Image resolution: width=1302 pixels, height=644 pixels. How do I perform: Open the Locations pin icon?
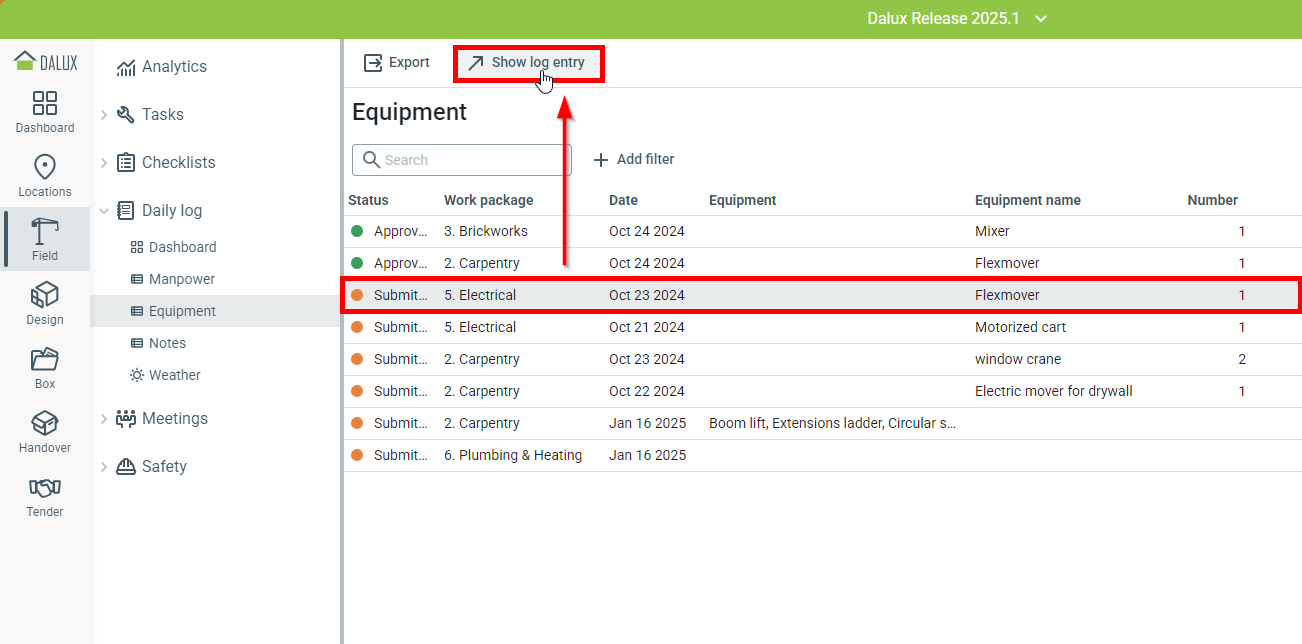tap(45, 168)
